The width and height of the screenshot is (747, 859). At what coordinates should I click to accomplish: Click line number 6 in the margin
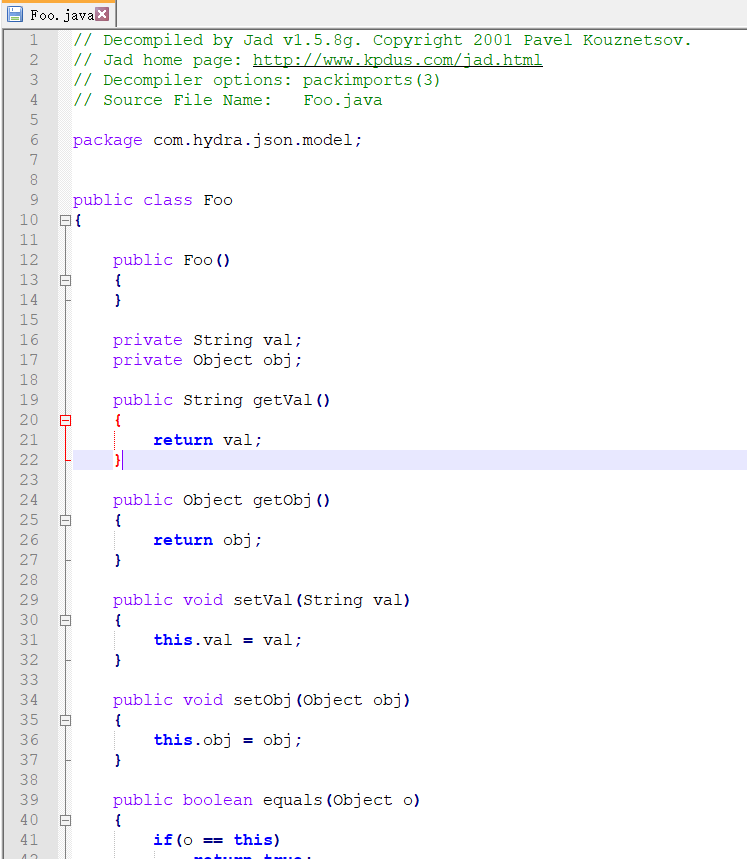click(34, 140)
